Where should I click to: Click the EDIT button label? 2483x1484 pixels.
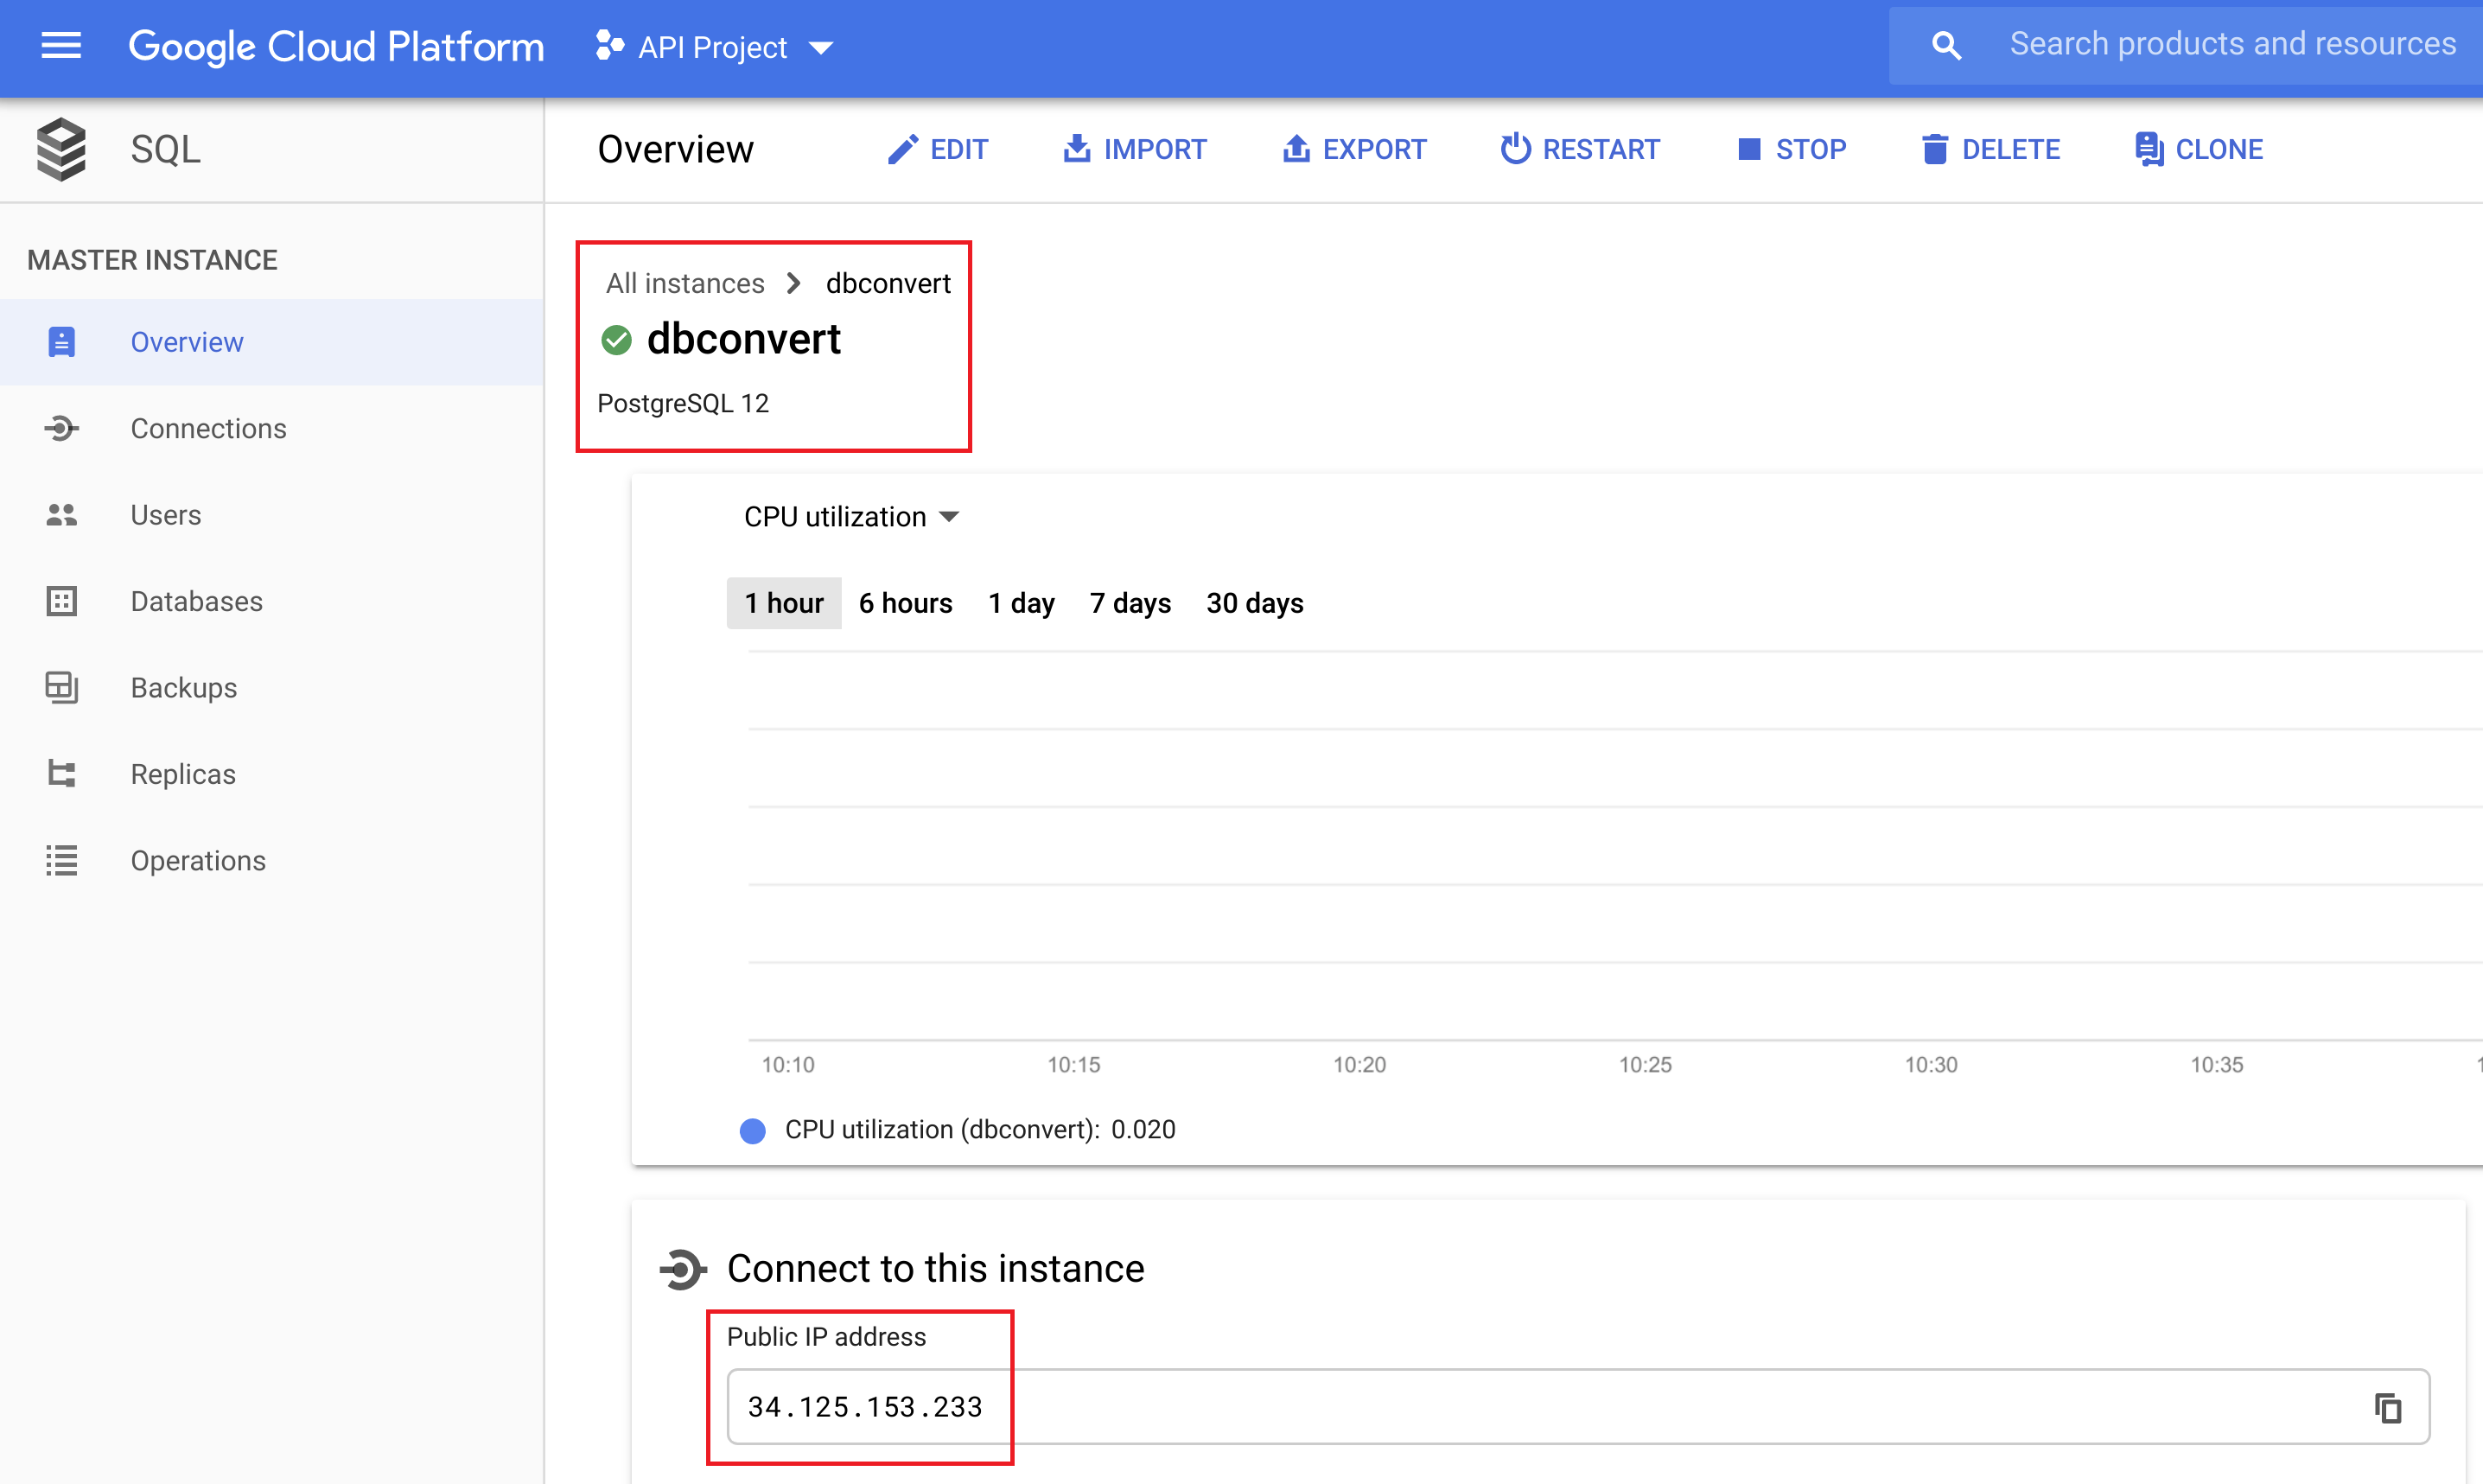point(959,150)
